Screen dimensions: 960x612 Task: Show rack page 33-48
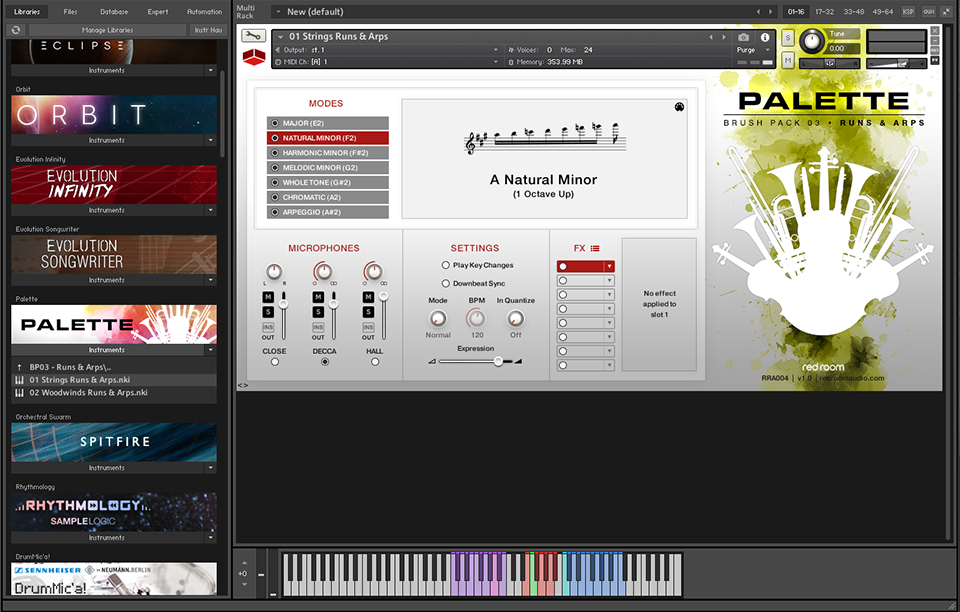point(853,12)
